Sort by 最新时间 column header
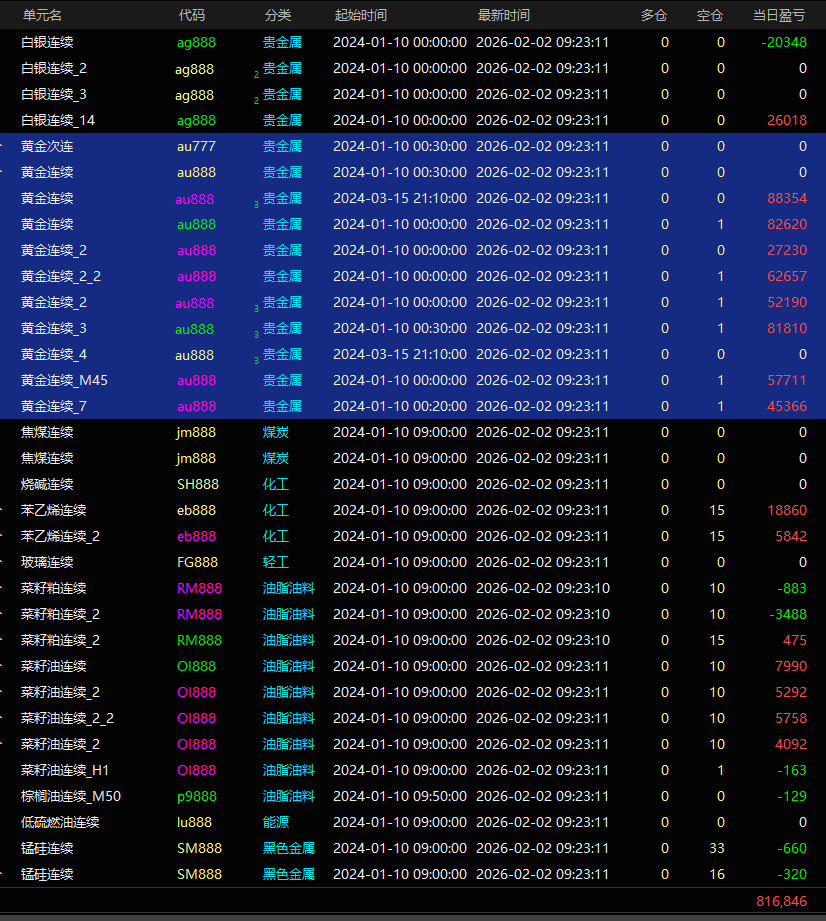The height and width of the screenshot is (921, 826). (504, 15)
